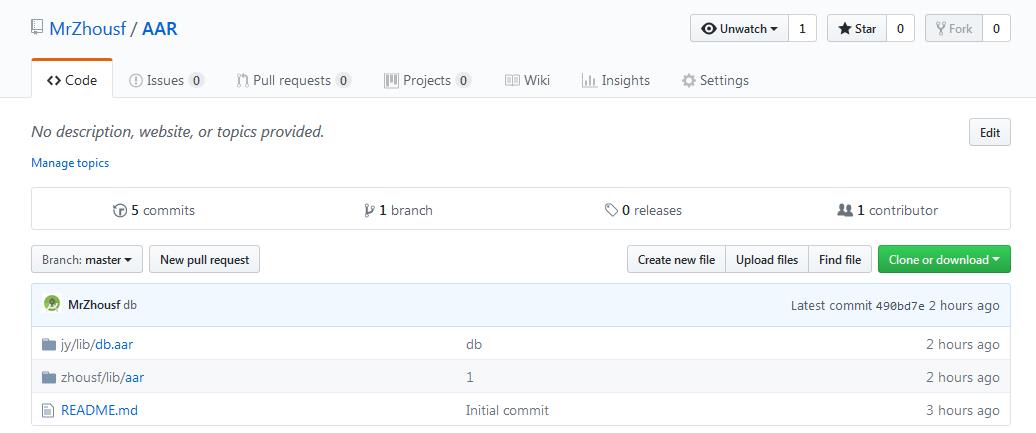Image resolution: width=1036 pixels, height=433 pixels.
Task: Open the db commit message in jy row
Action: point(474,344)
